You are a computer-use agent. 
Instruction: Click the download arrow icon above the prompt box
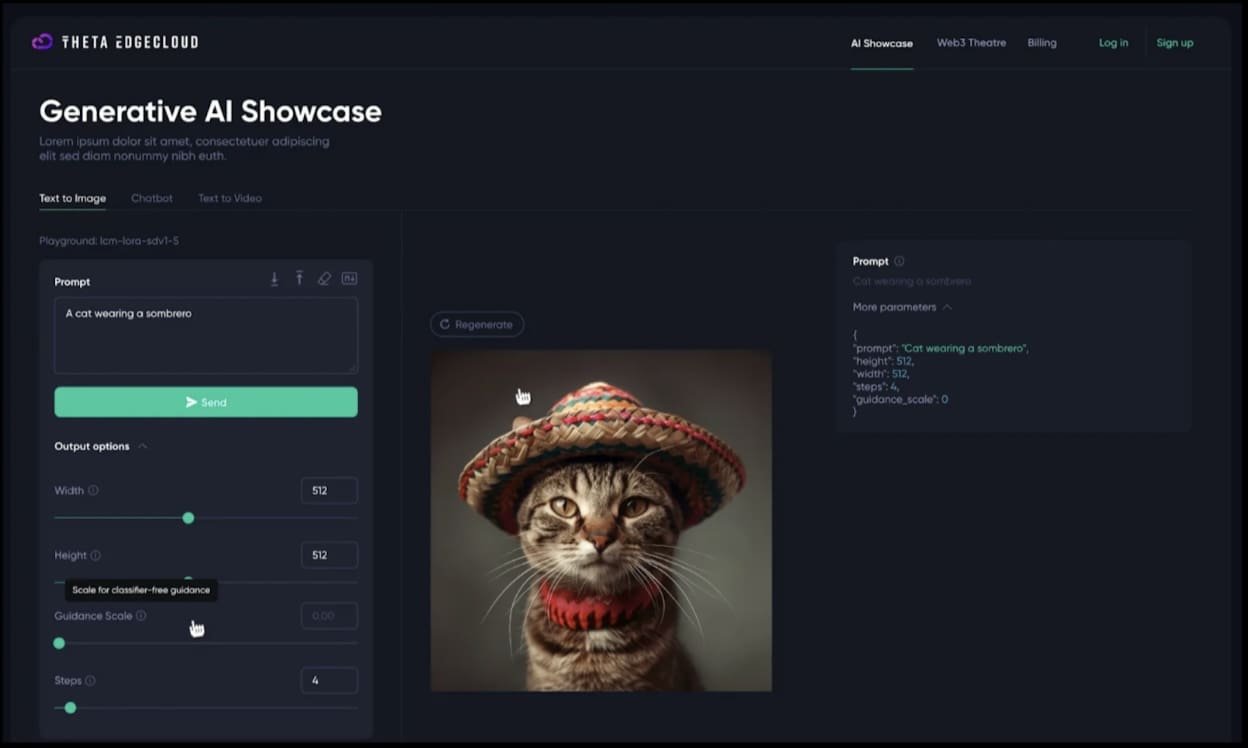click(274, 279)
